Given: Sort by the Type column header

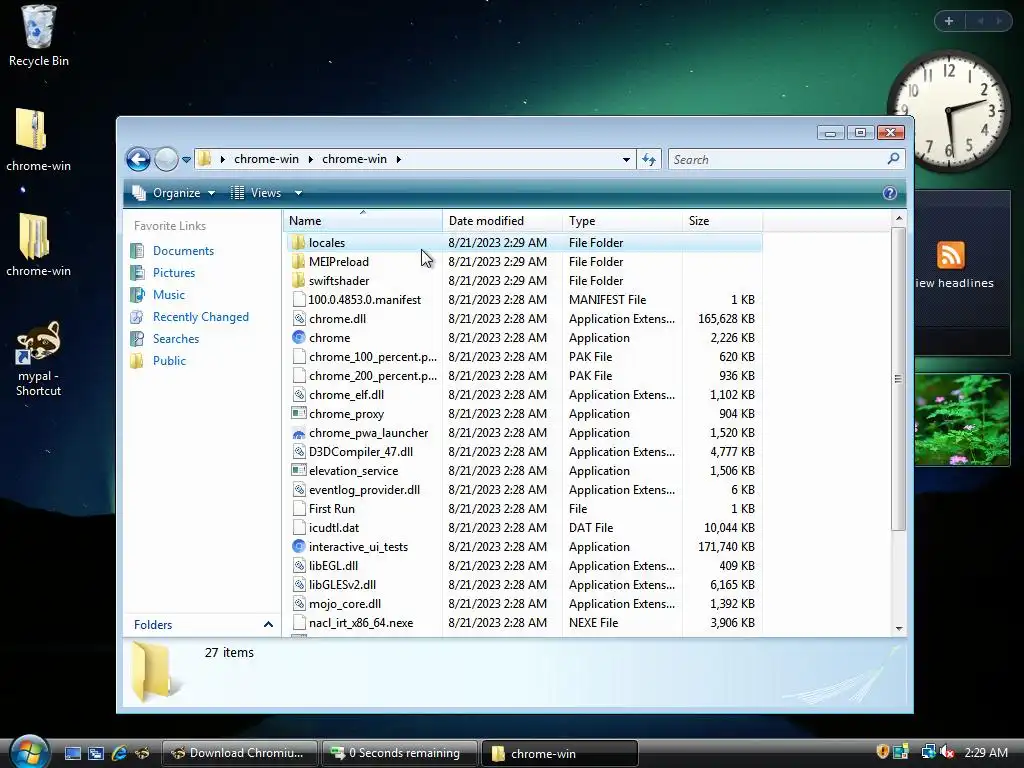Looking at the screenshot, I should coord(622,221).
